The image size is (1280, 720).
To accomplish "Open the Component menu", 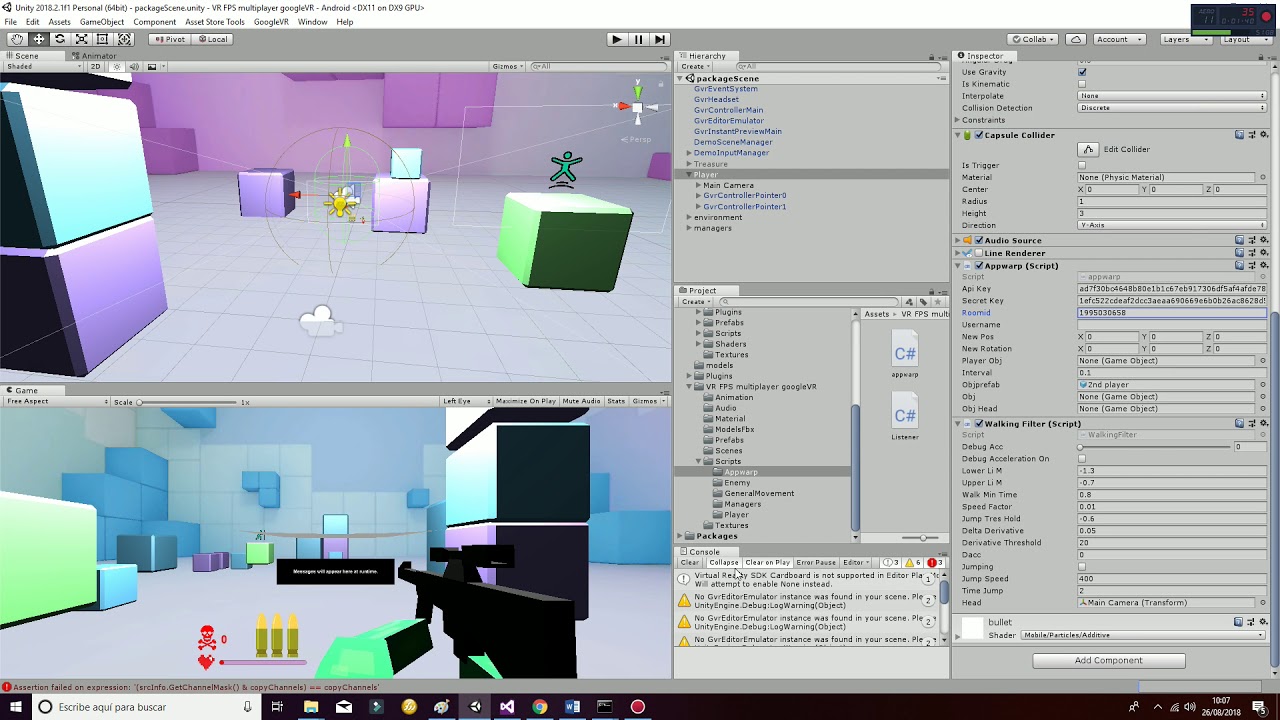I will click(154, 22).
